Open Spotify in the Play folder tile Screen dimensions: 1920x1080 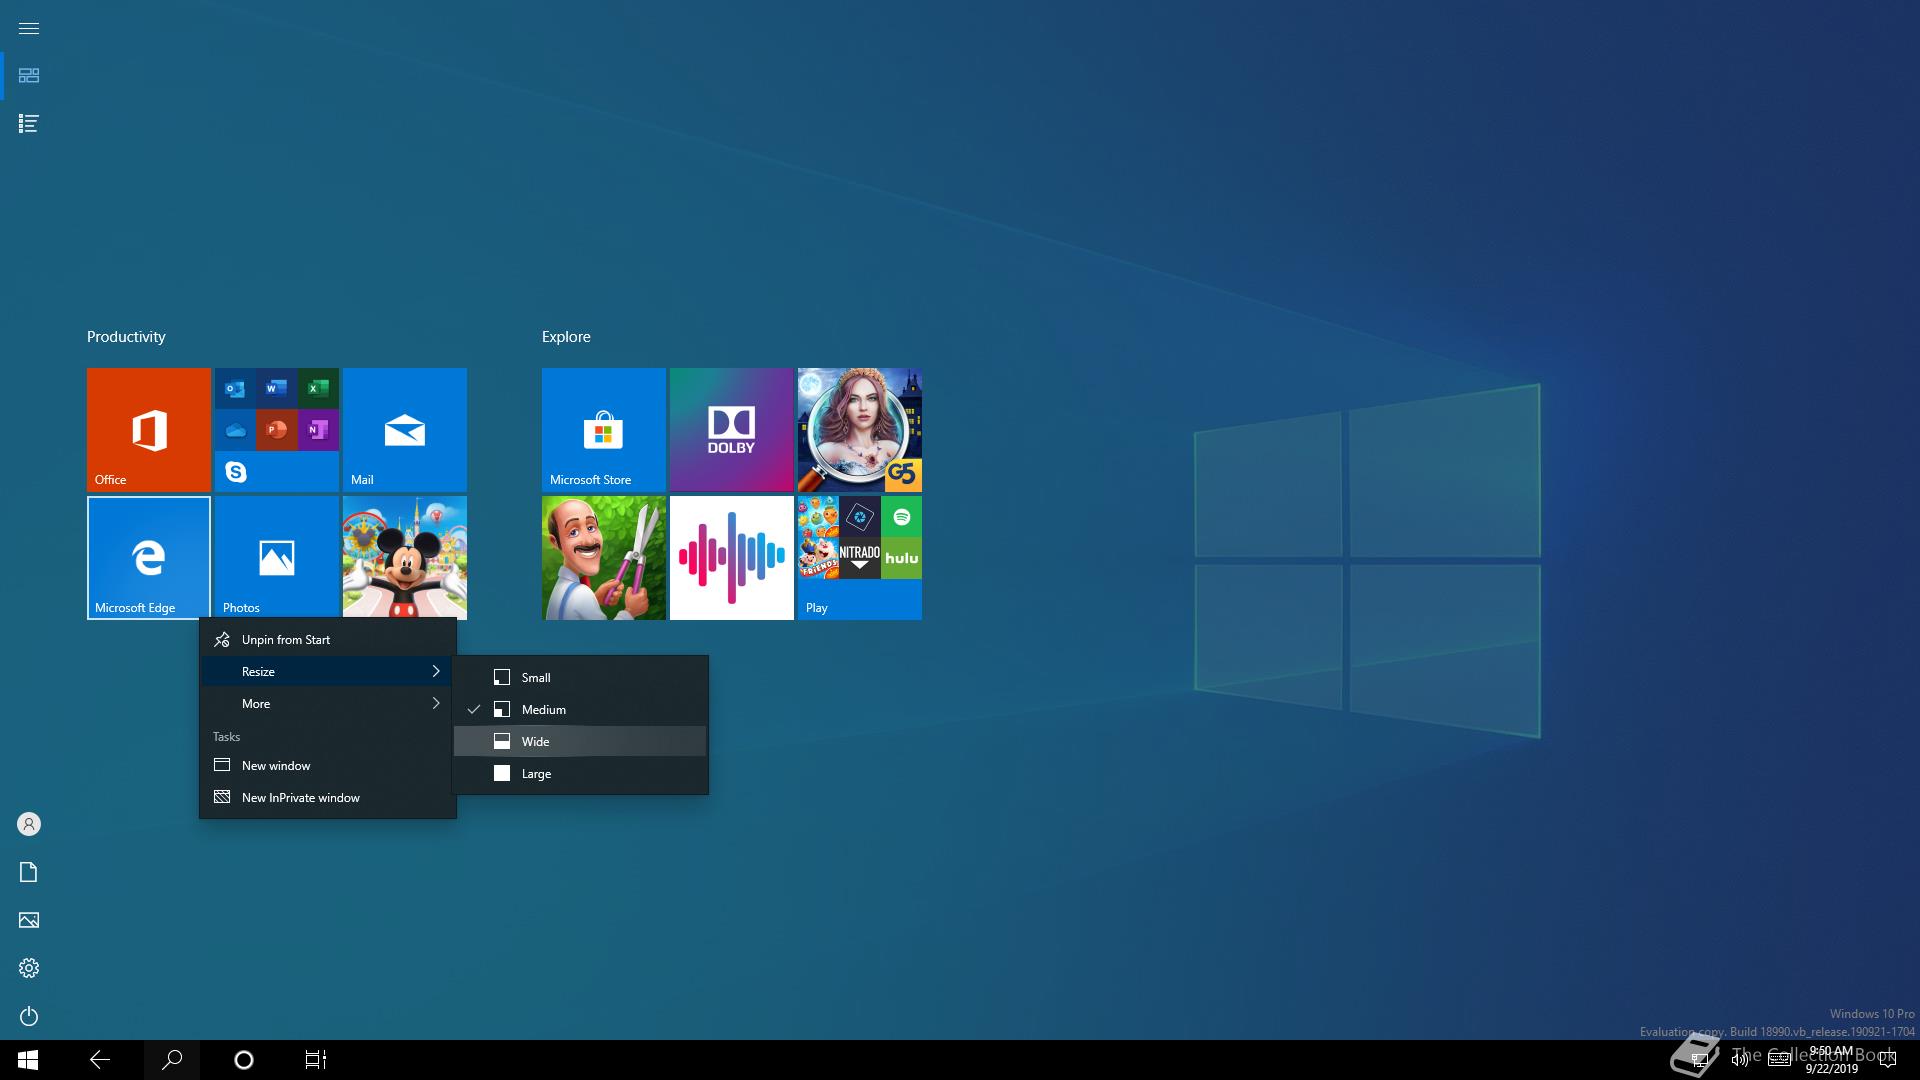tap(902, 517)
